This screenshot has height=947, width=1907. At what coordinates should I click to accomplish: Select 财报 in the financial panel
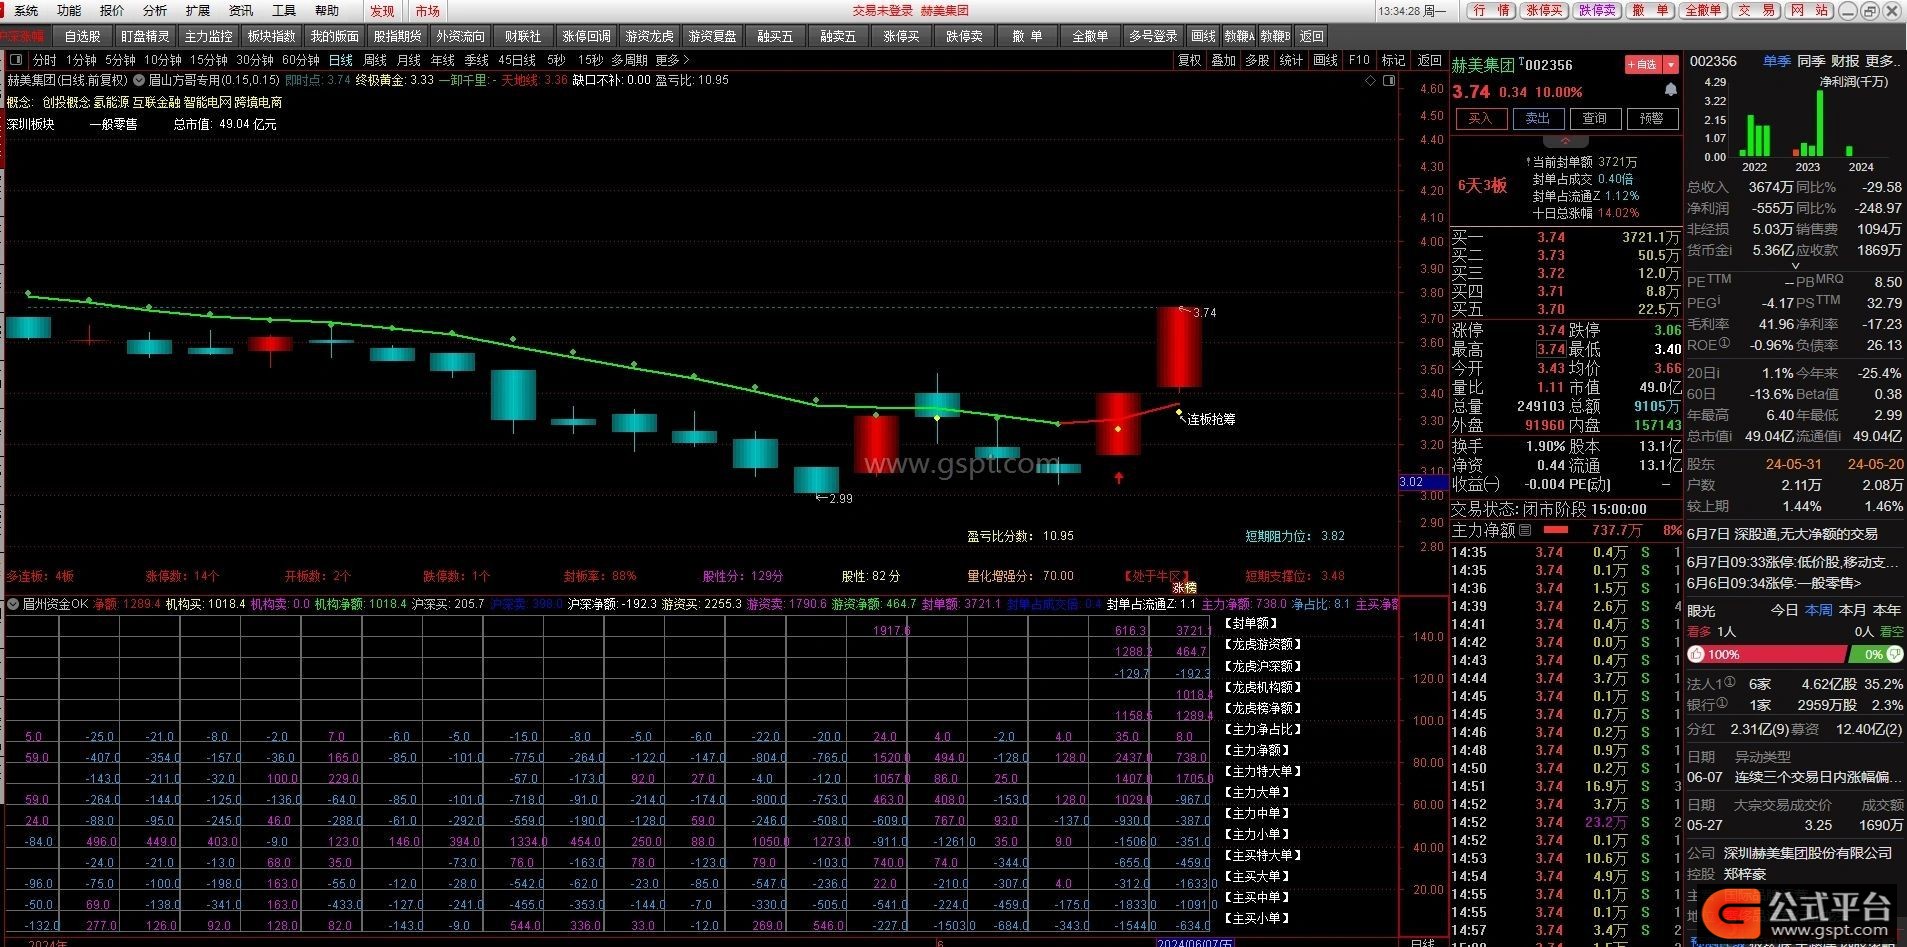pos(1845,61)
